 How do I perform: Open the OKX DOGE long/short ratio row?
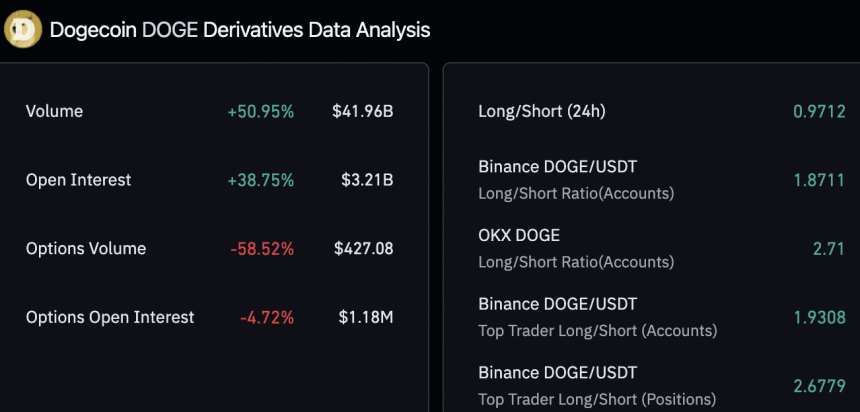click(576, 248)
